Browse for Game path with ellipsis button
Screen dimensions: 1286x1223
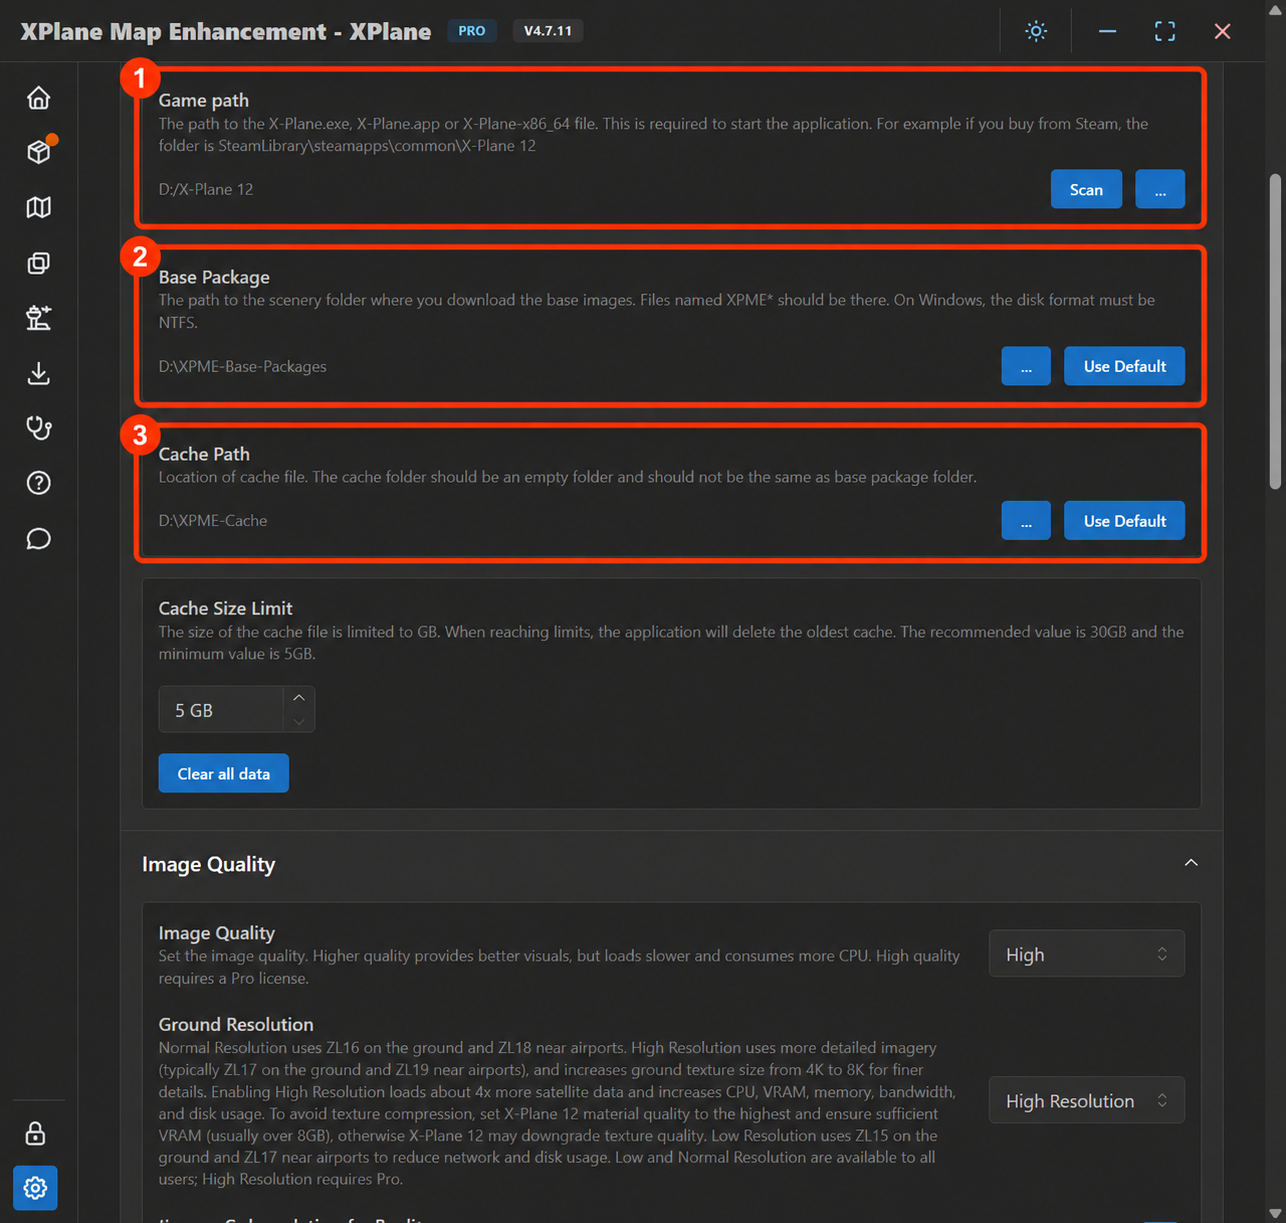(1160, 189)
